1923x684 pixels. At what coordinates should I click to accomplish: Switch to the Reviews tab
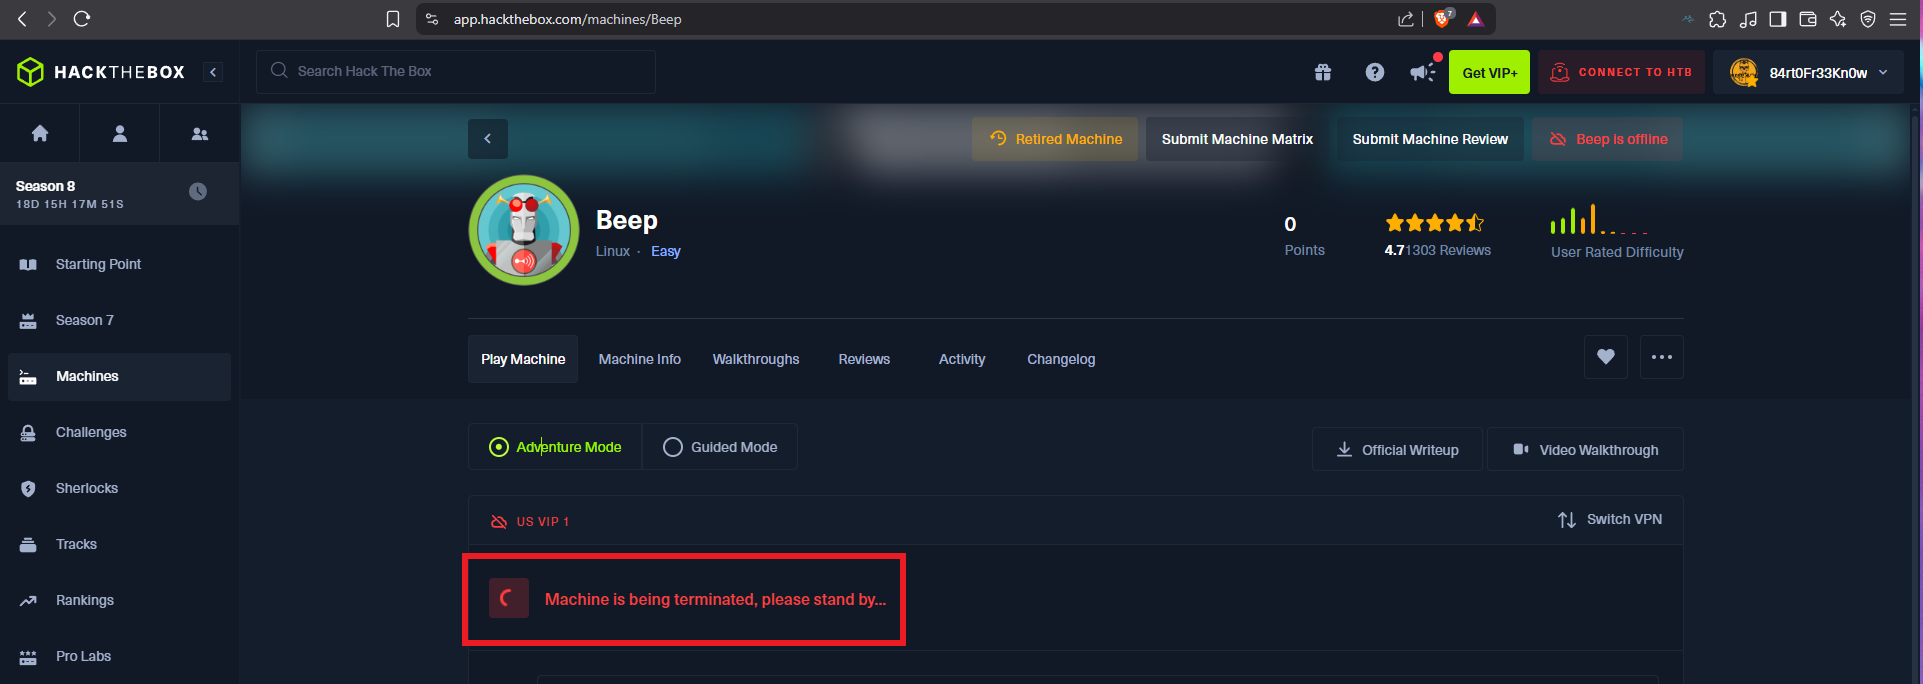click(864, 359)
